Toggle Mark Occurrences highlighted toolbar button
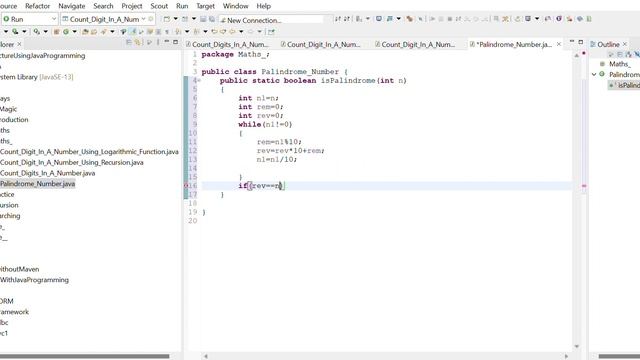Screen dimensions: 640x360 click(x=133, y=31)
